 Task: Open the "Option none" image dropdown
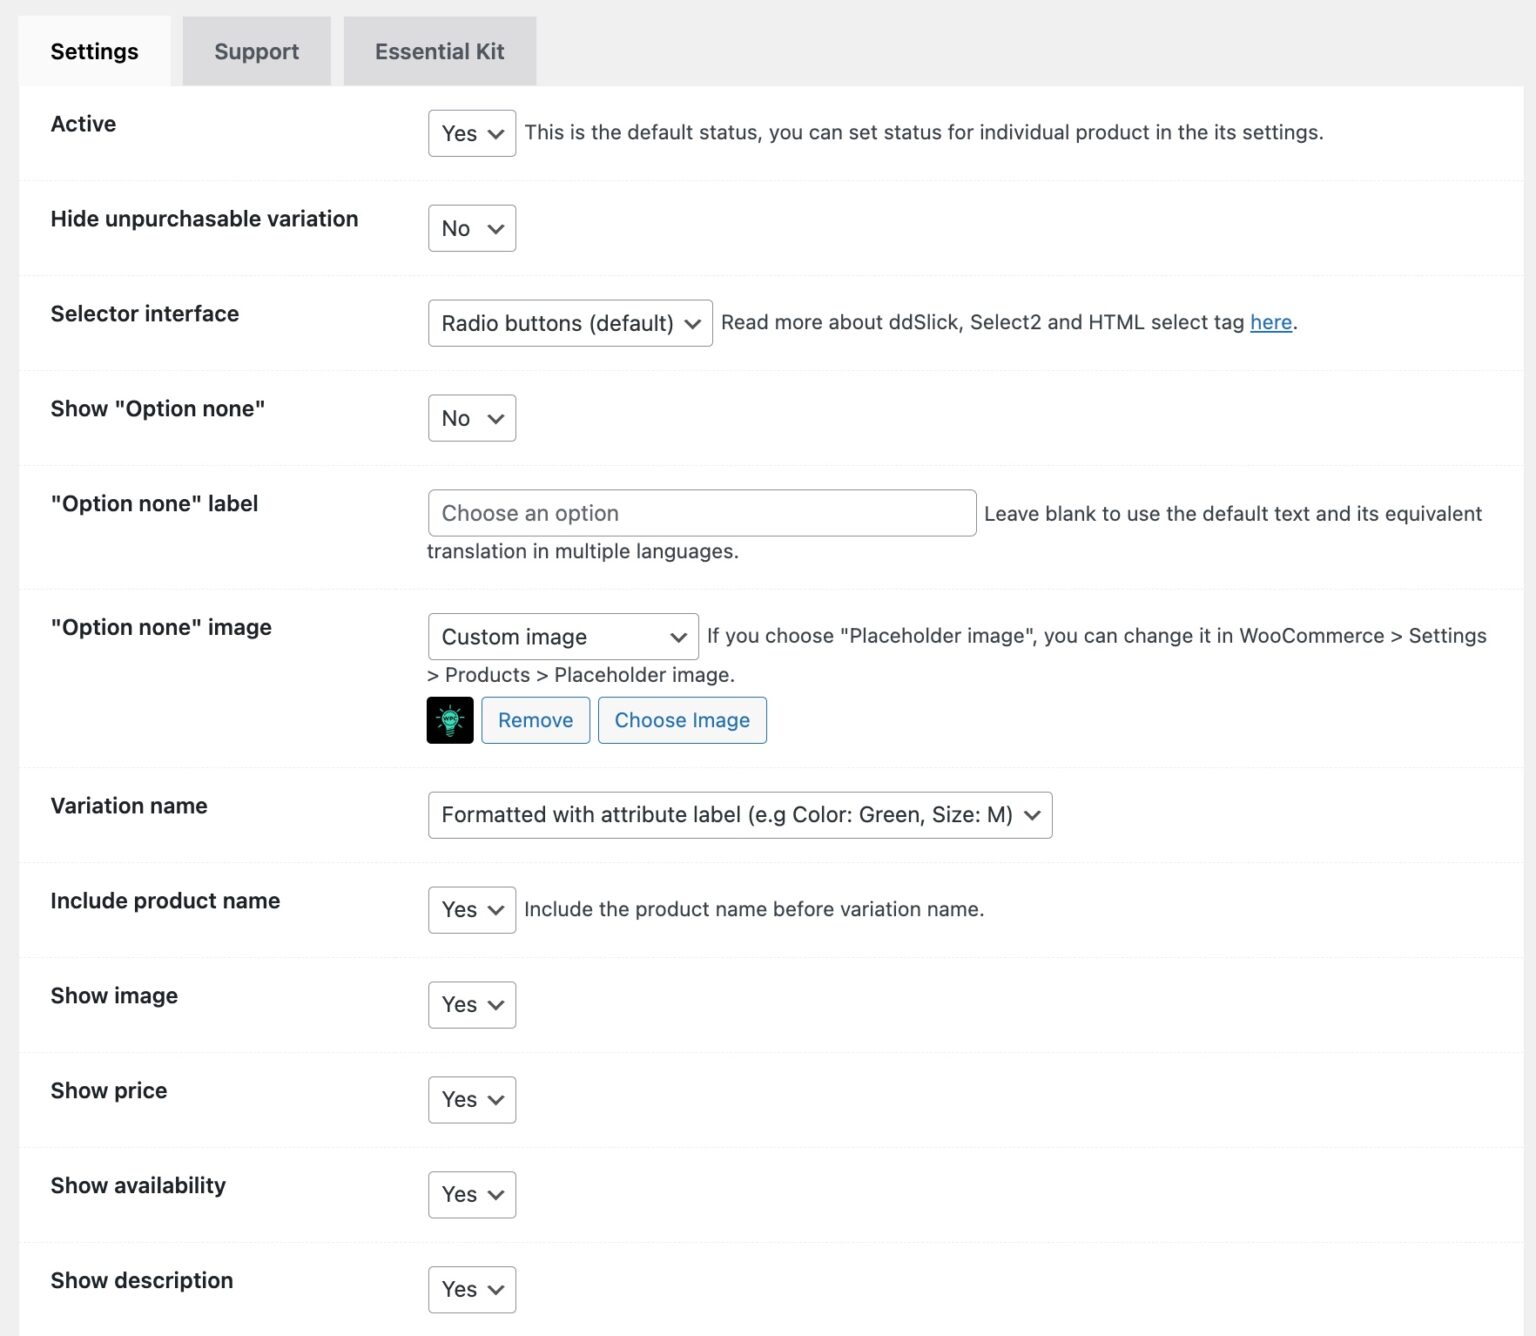pyautogui.click(x=562, y=636)
